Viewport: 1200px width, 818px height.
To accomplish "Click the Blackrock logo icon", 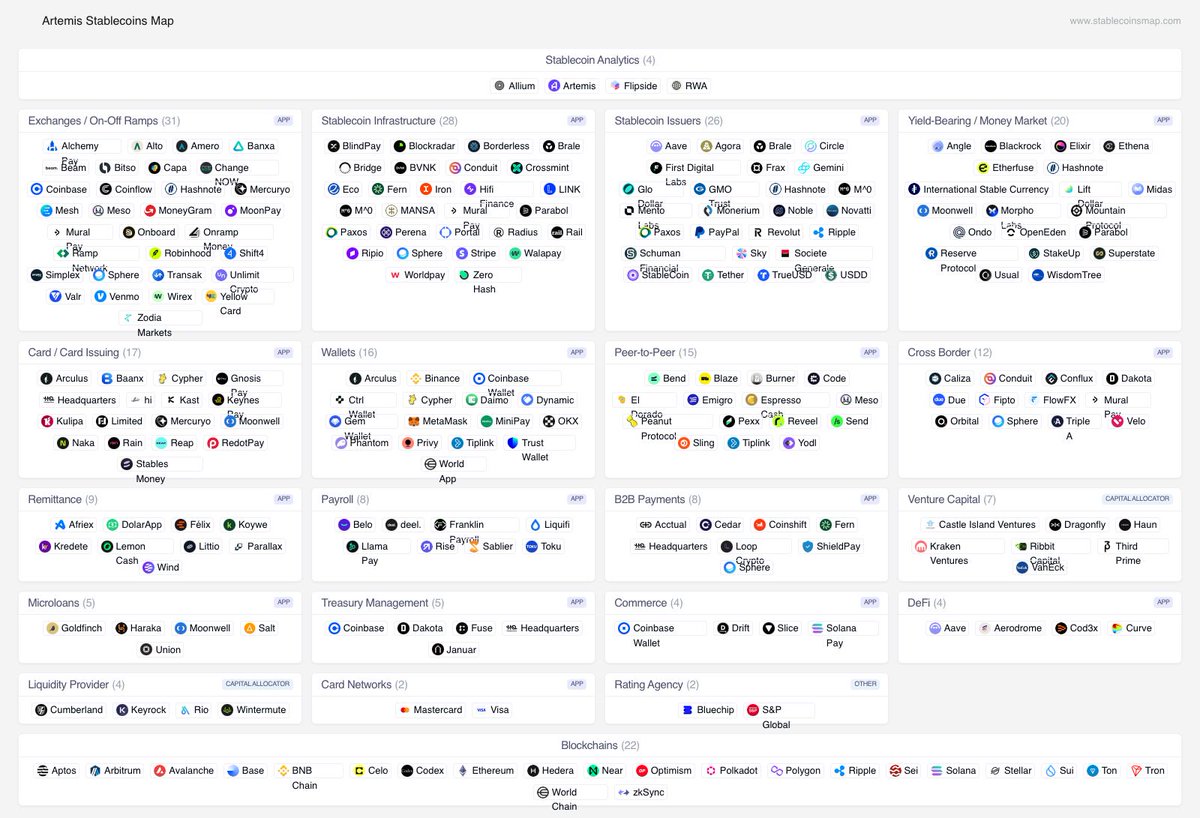I will click(x=990, y=146).
